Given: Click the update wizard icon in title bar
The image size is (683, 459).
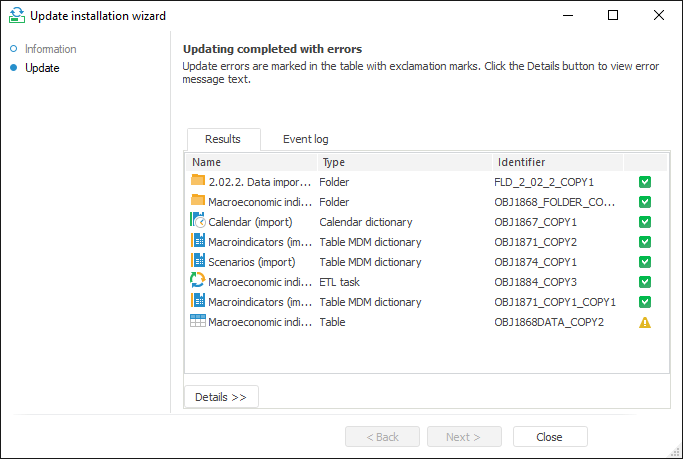Looking at the screenshot, I should [x=15, y=16].
